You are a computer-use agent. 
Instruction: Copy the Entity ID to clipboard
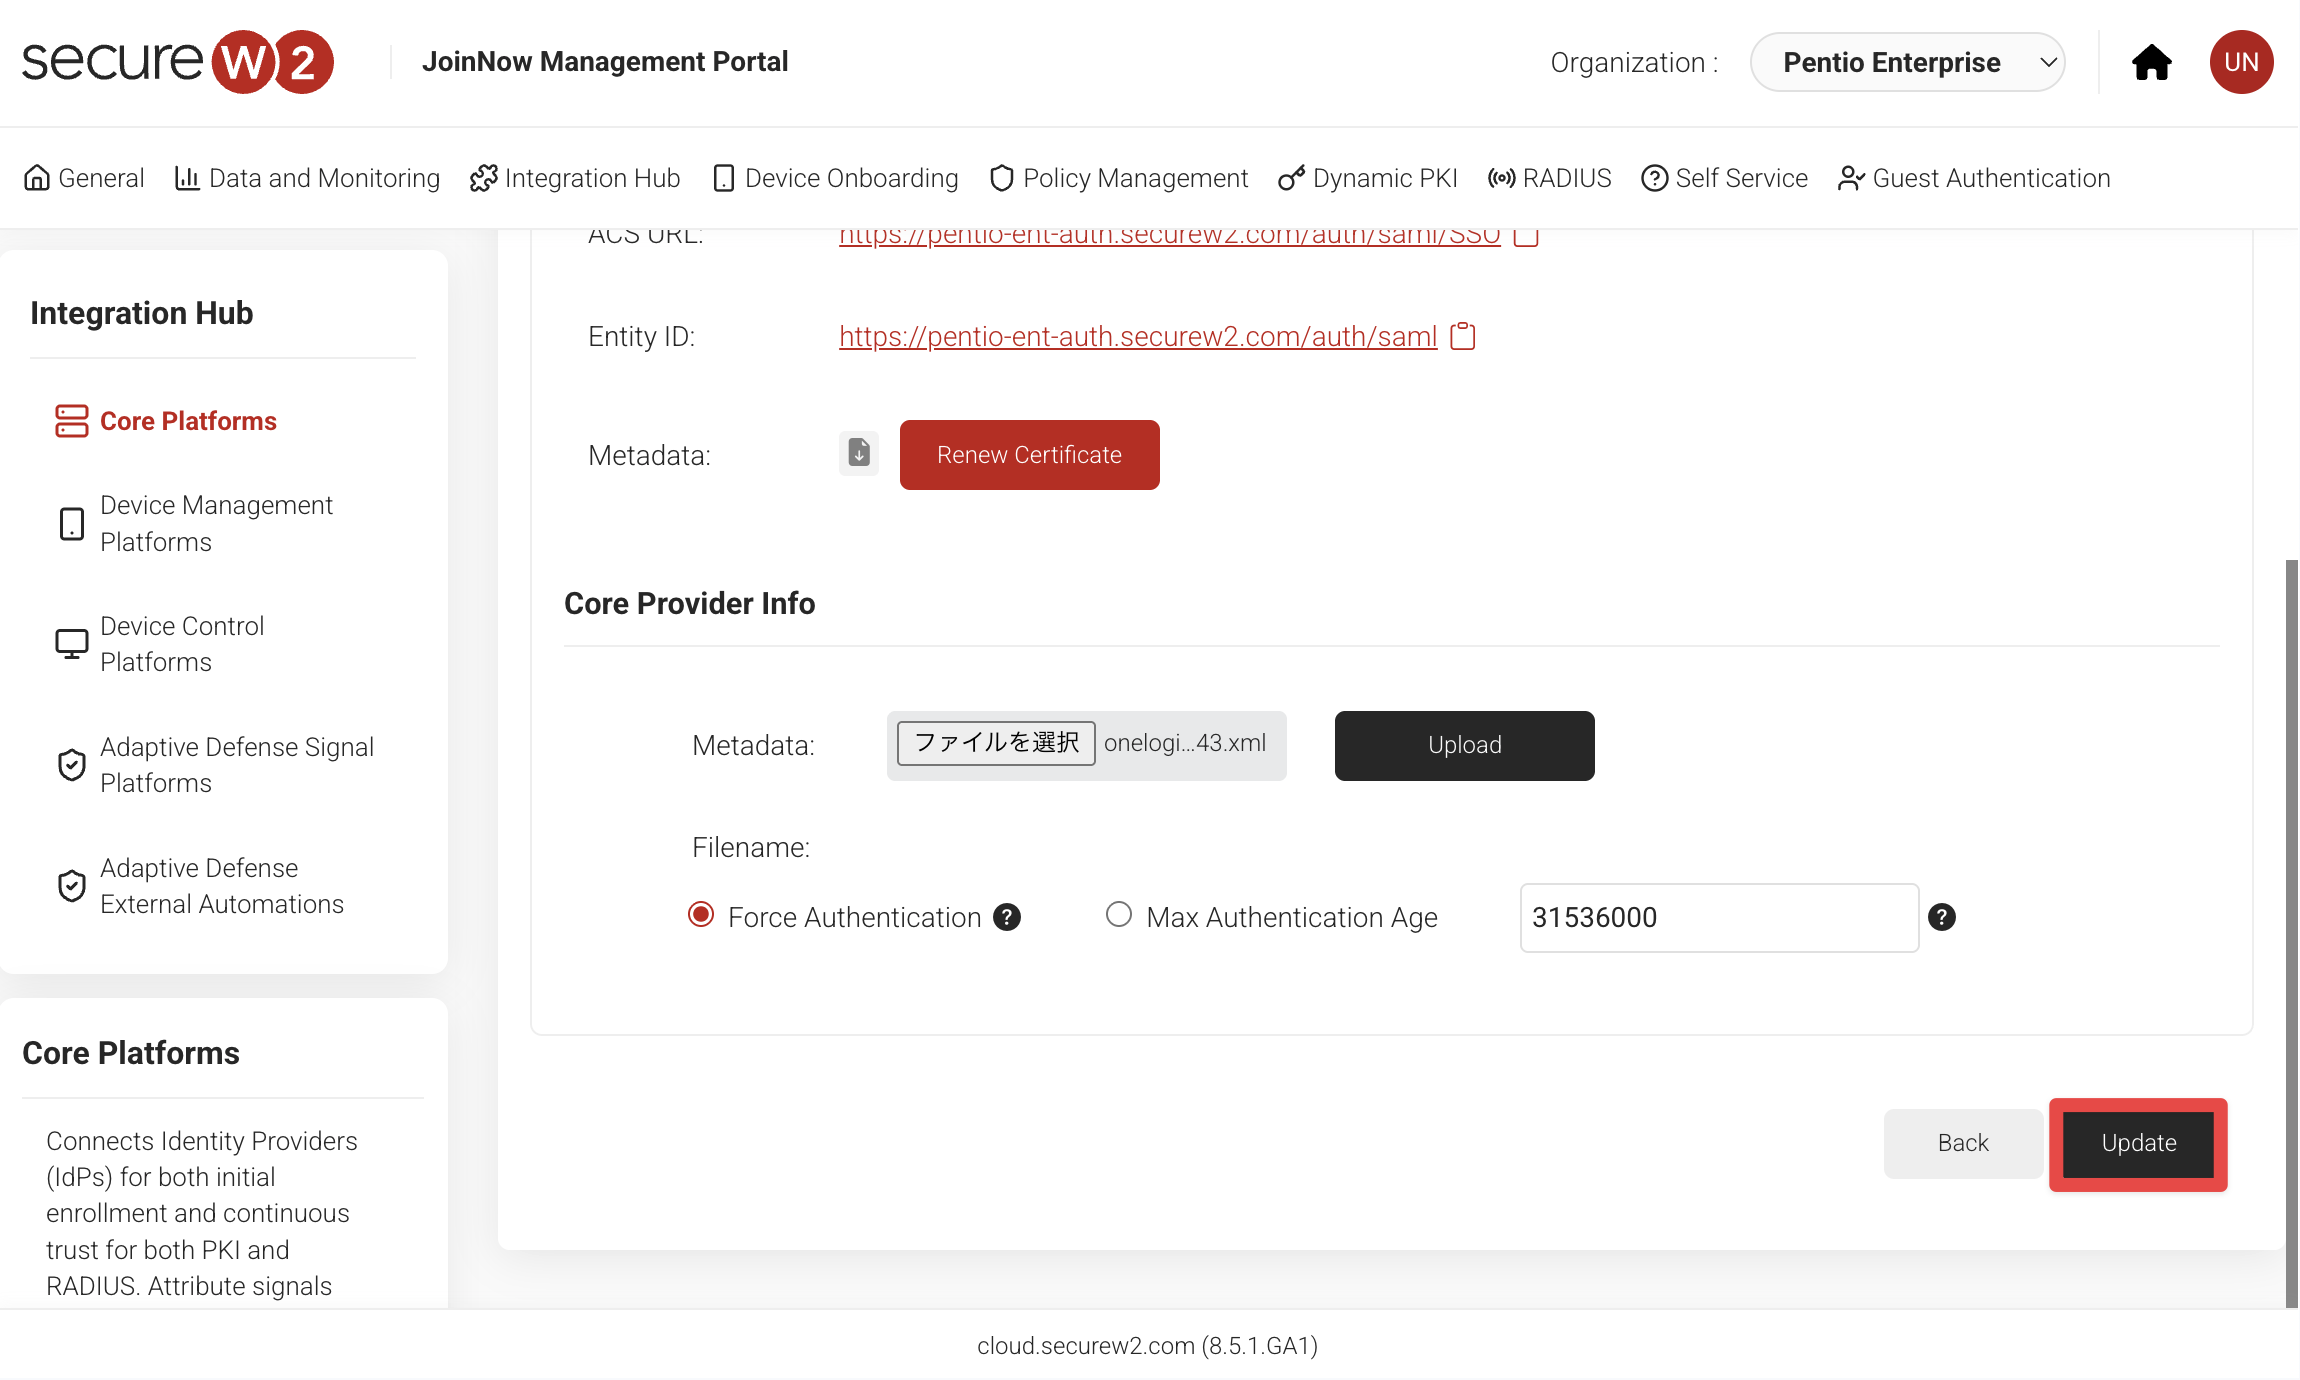click(x=1463, y=336)
